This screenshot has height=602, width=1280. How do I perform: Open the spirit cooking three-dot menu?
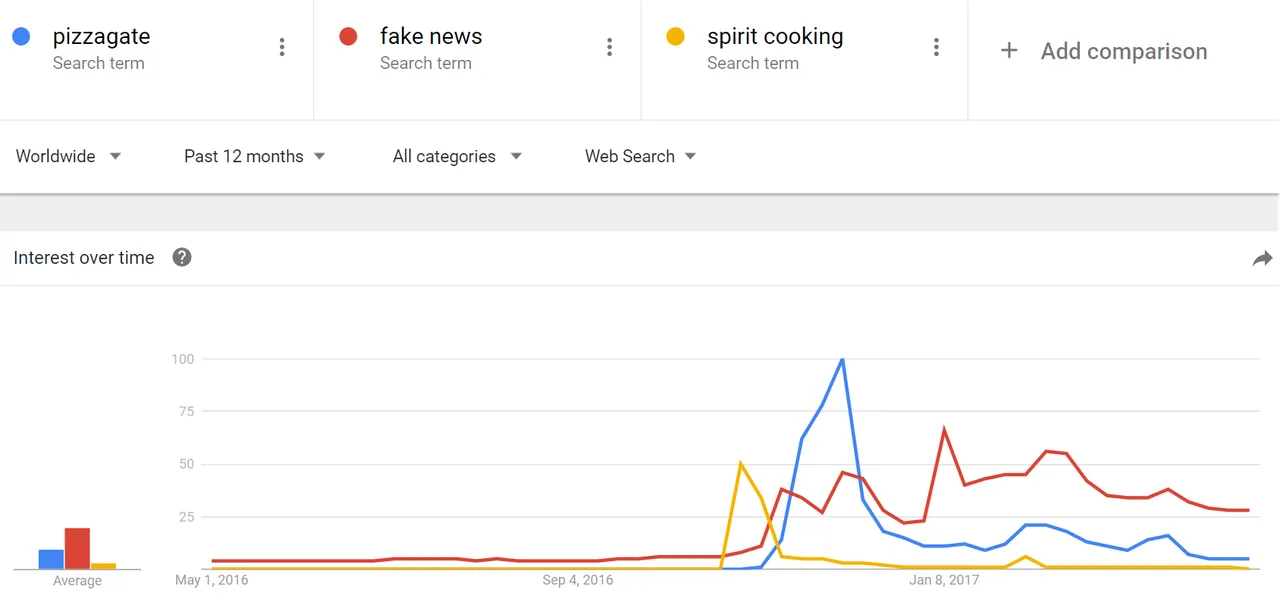(936, 47)
